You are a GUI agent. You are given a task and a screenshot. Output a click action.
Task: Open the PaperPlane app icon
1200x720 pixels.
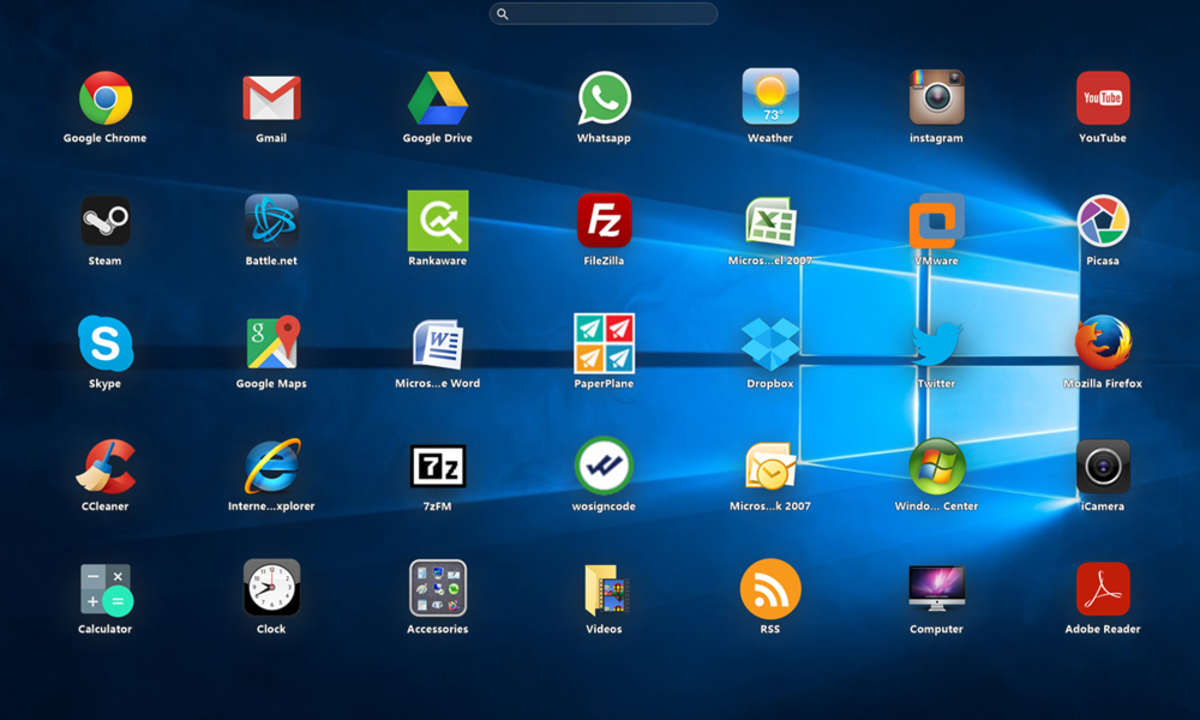604,343
